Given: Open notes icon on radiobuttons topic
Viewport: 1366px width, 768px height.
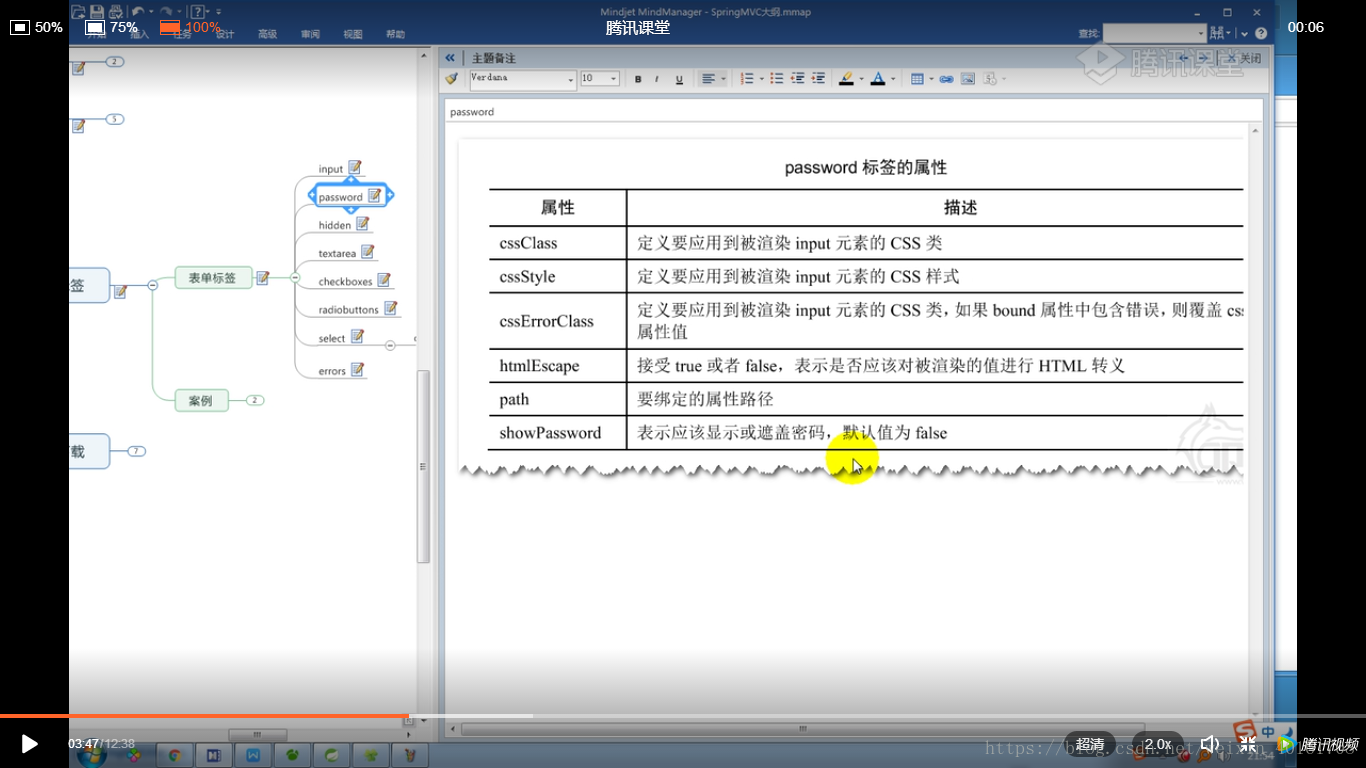Looking at the screenshot, I should pyautogui.click(x=391, y=309).
